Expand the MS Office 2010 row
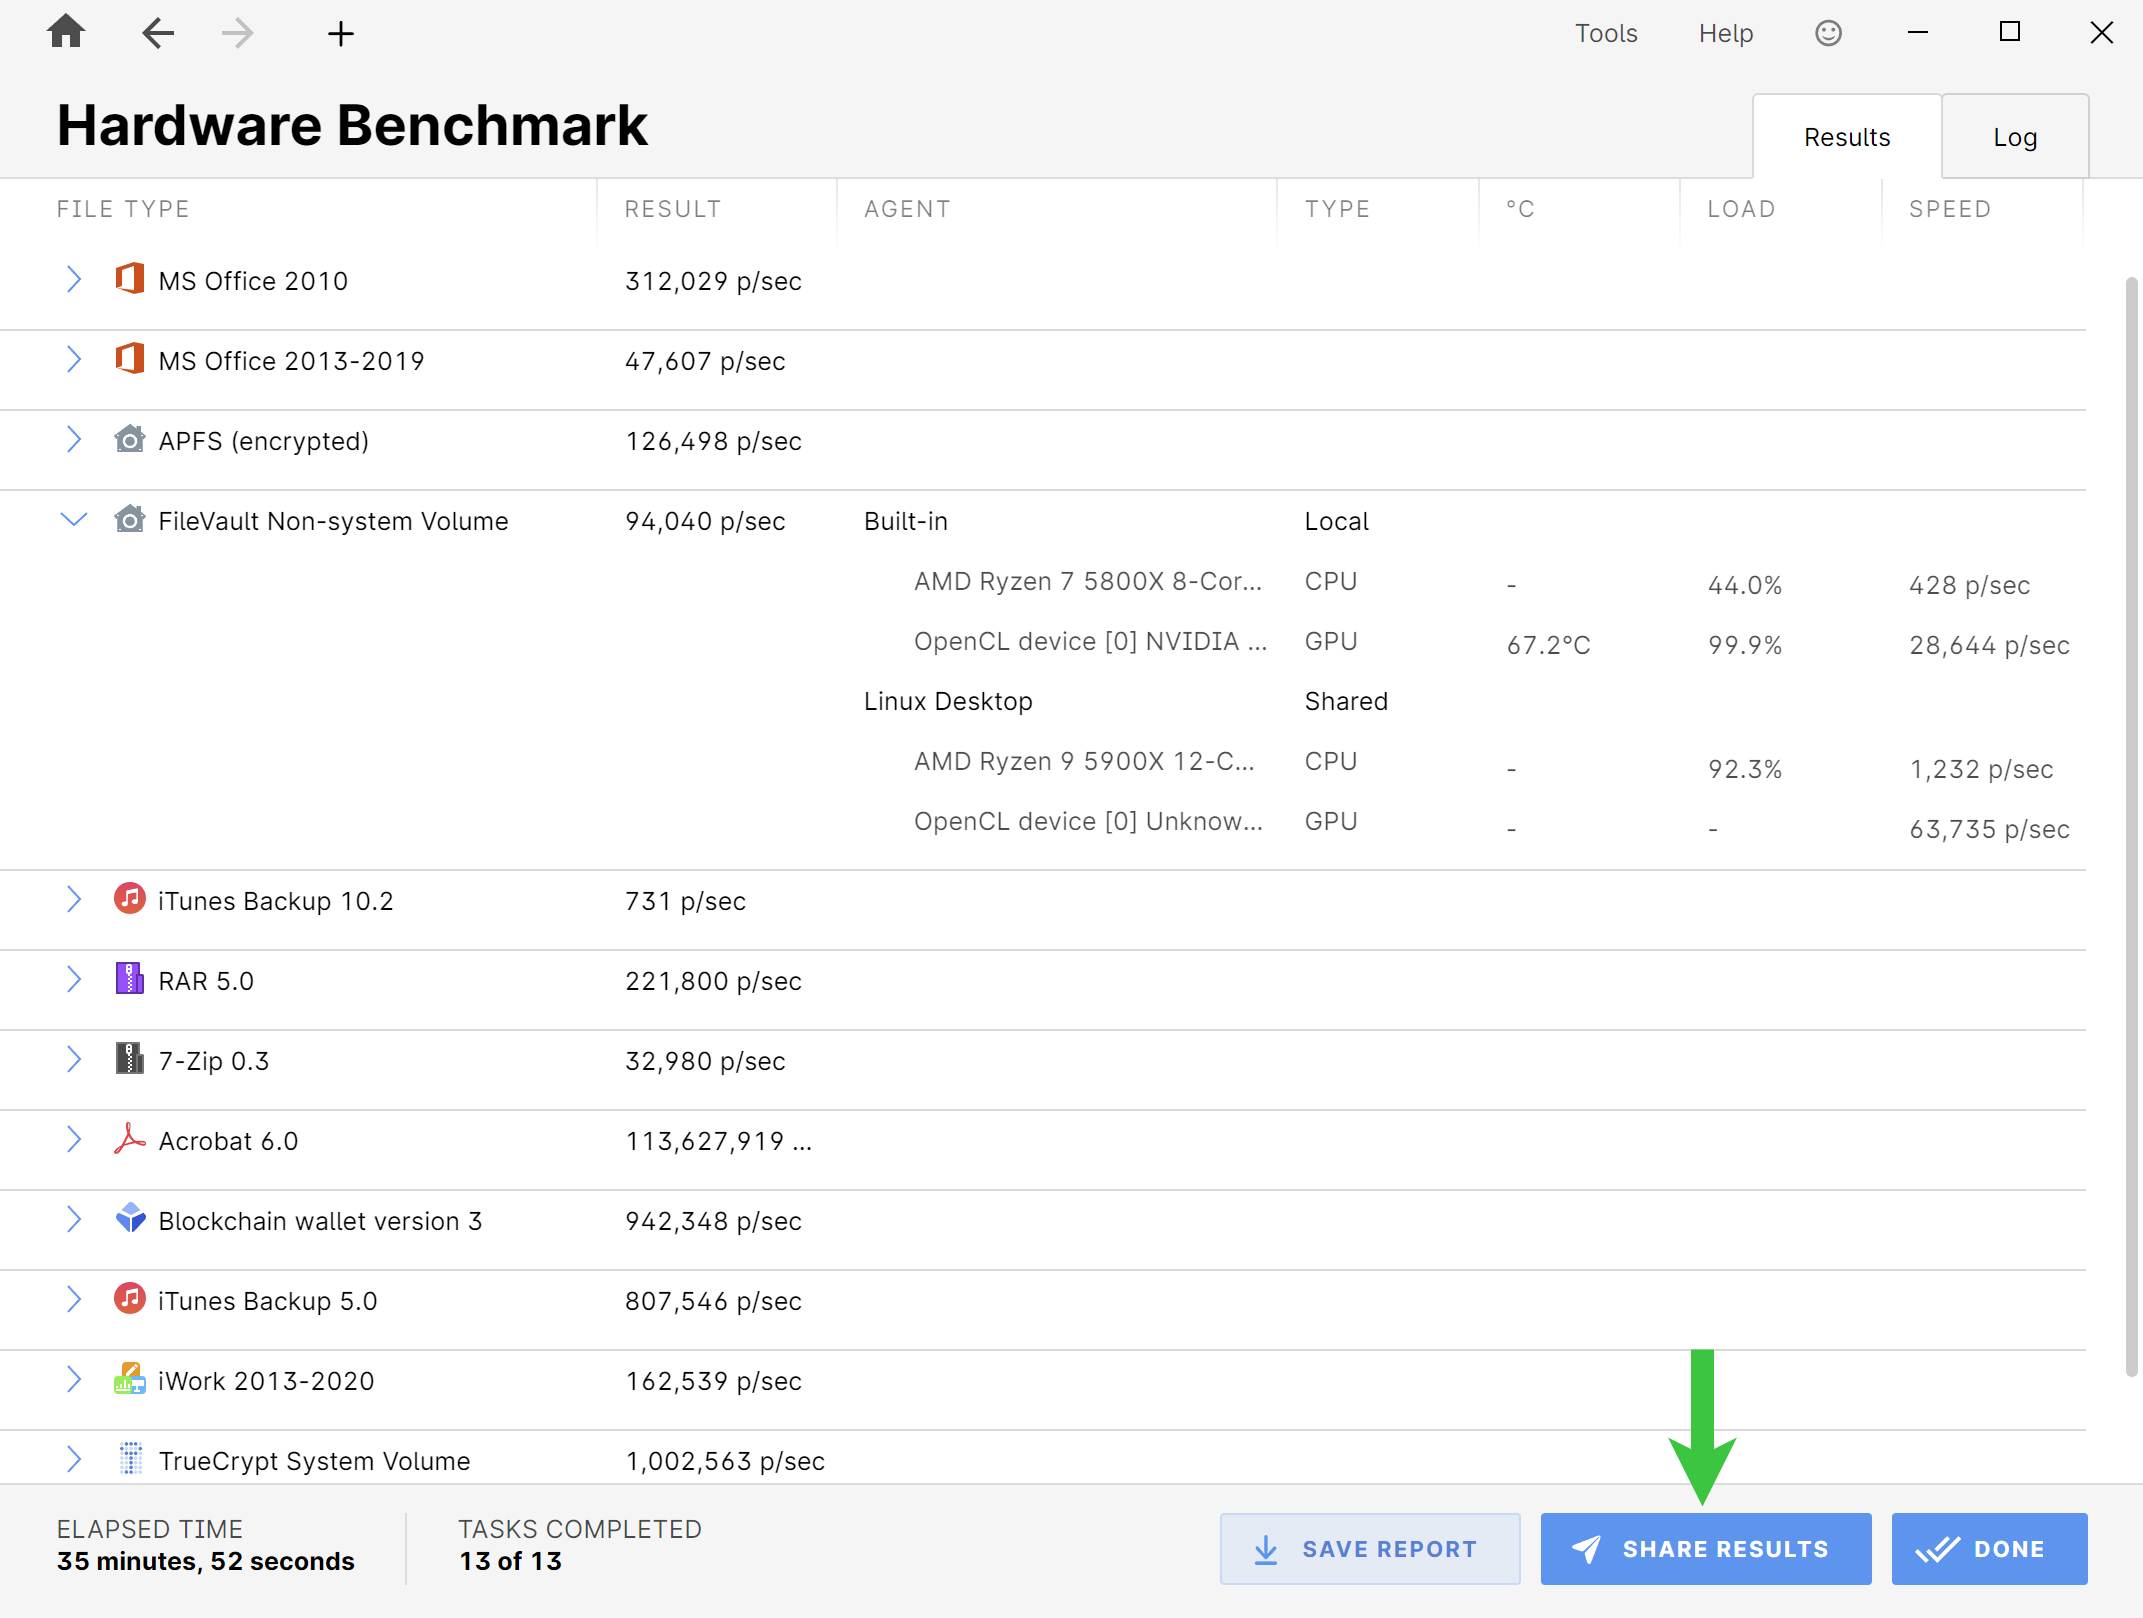 point(73,279)
